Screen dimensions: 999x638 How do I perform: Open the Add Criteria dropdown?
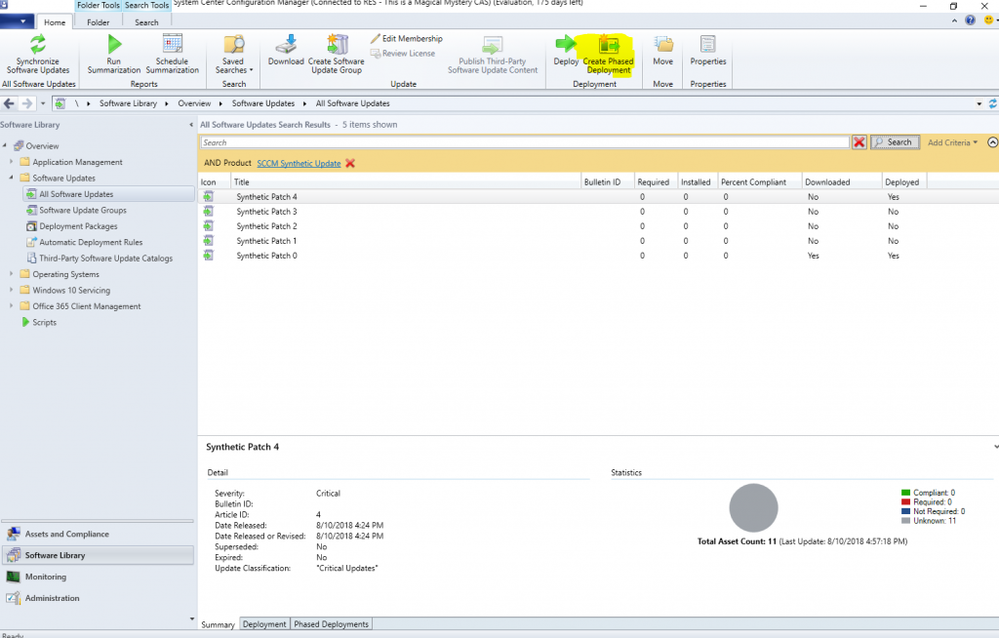(951, 142)
